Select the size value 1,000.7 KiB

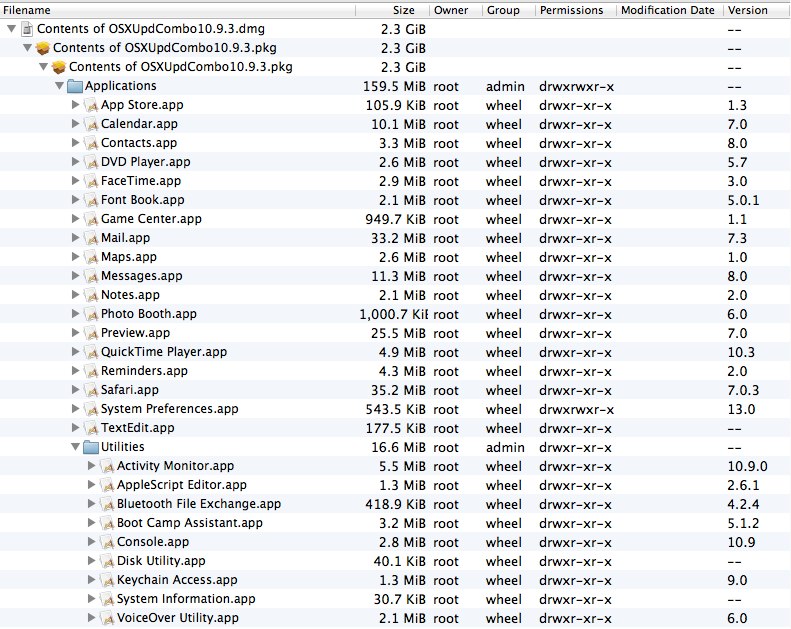pyautogui.click(x=393, y=315)
